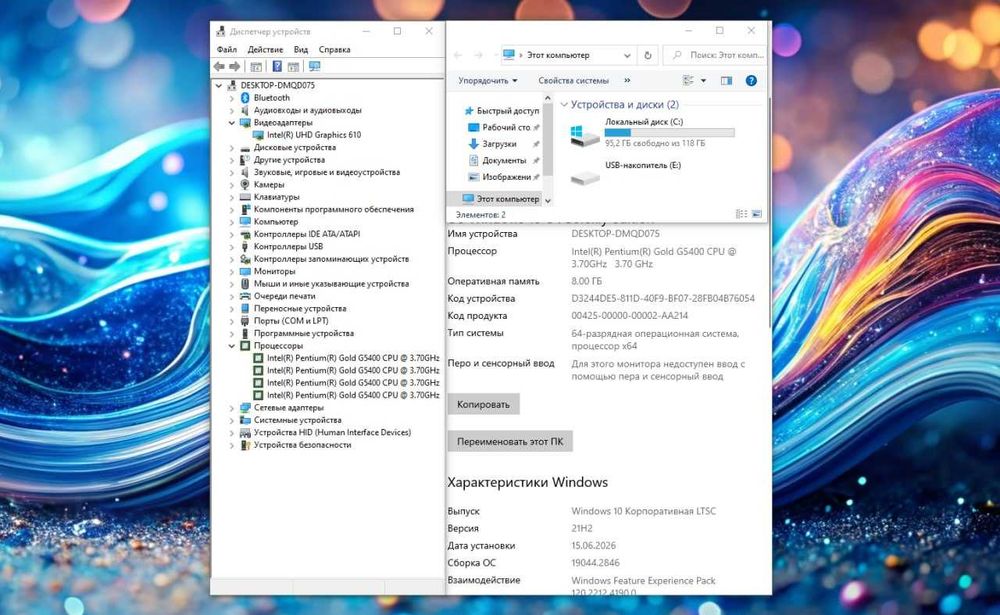
Task: Expand the Системные устройства node
Action: (x=232, y=420)
